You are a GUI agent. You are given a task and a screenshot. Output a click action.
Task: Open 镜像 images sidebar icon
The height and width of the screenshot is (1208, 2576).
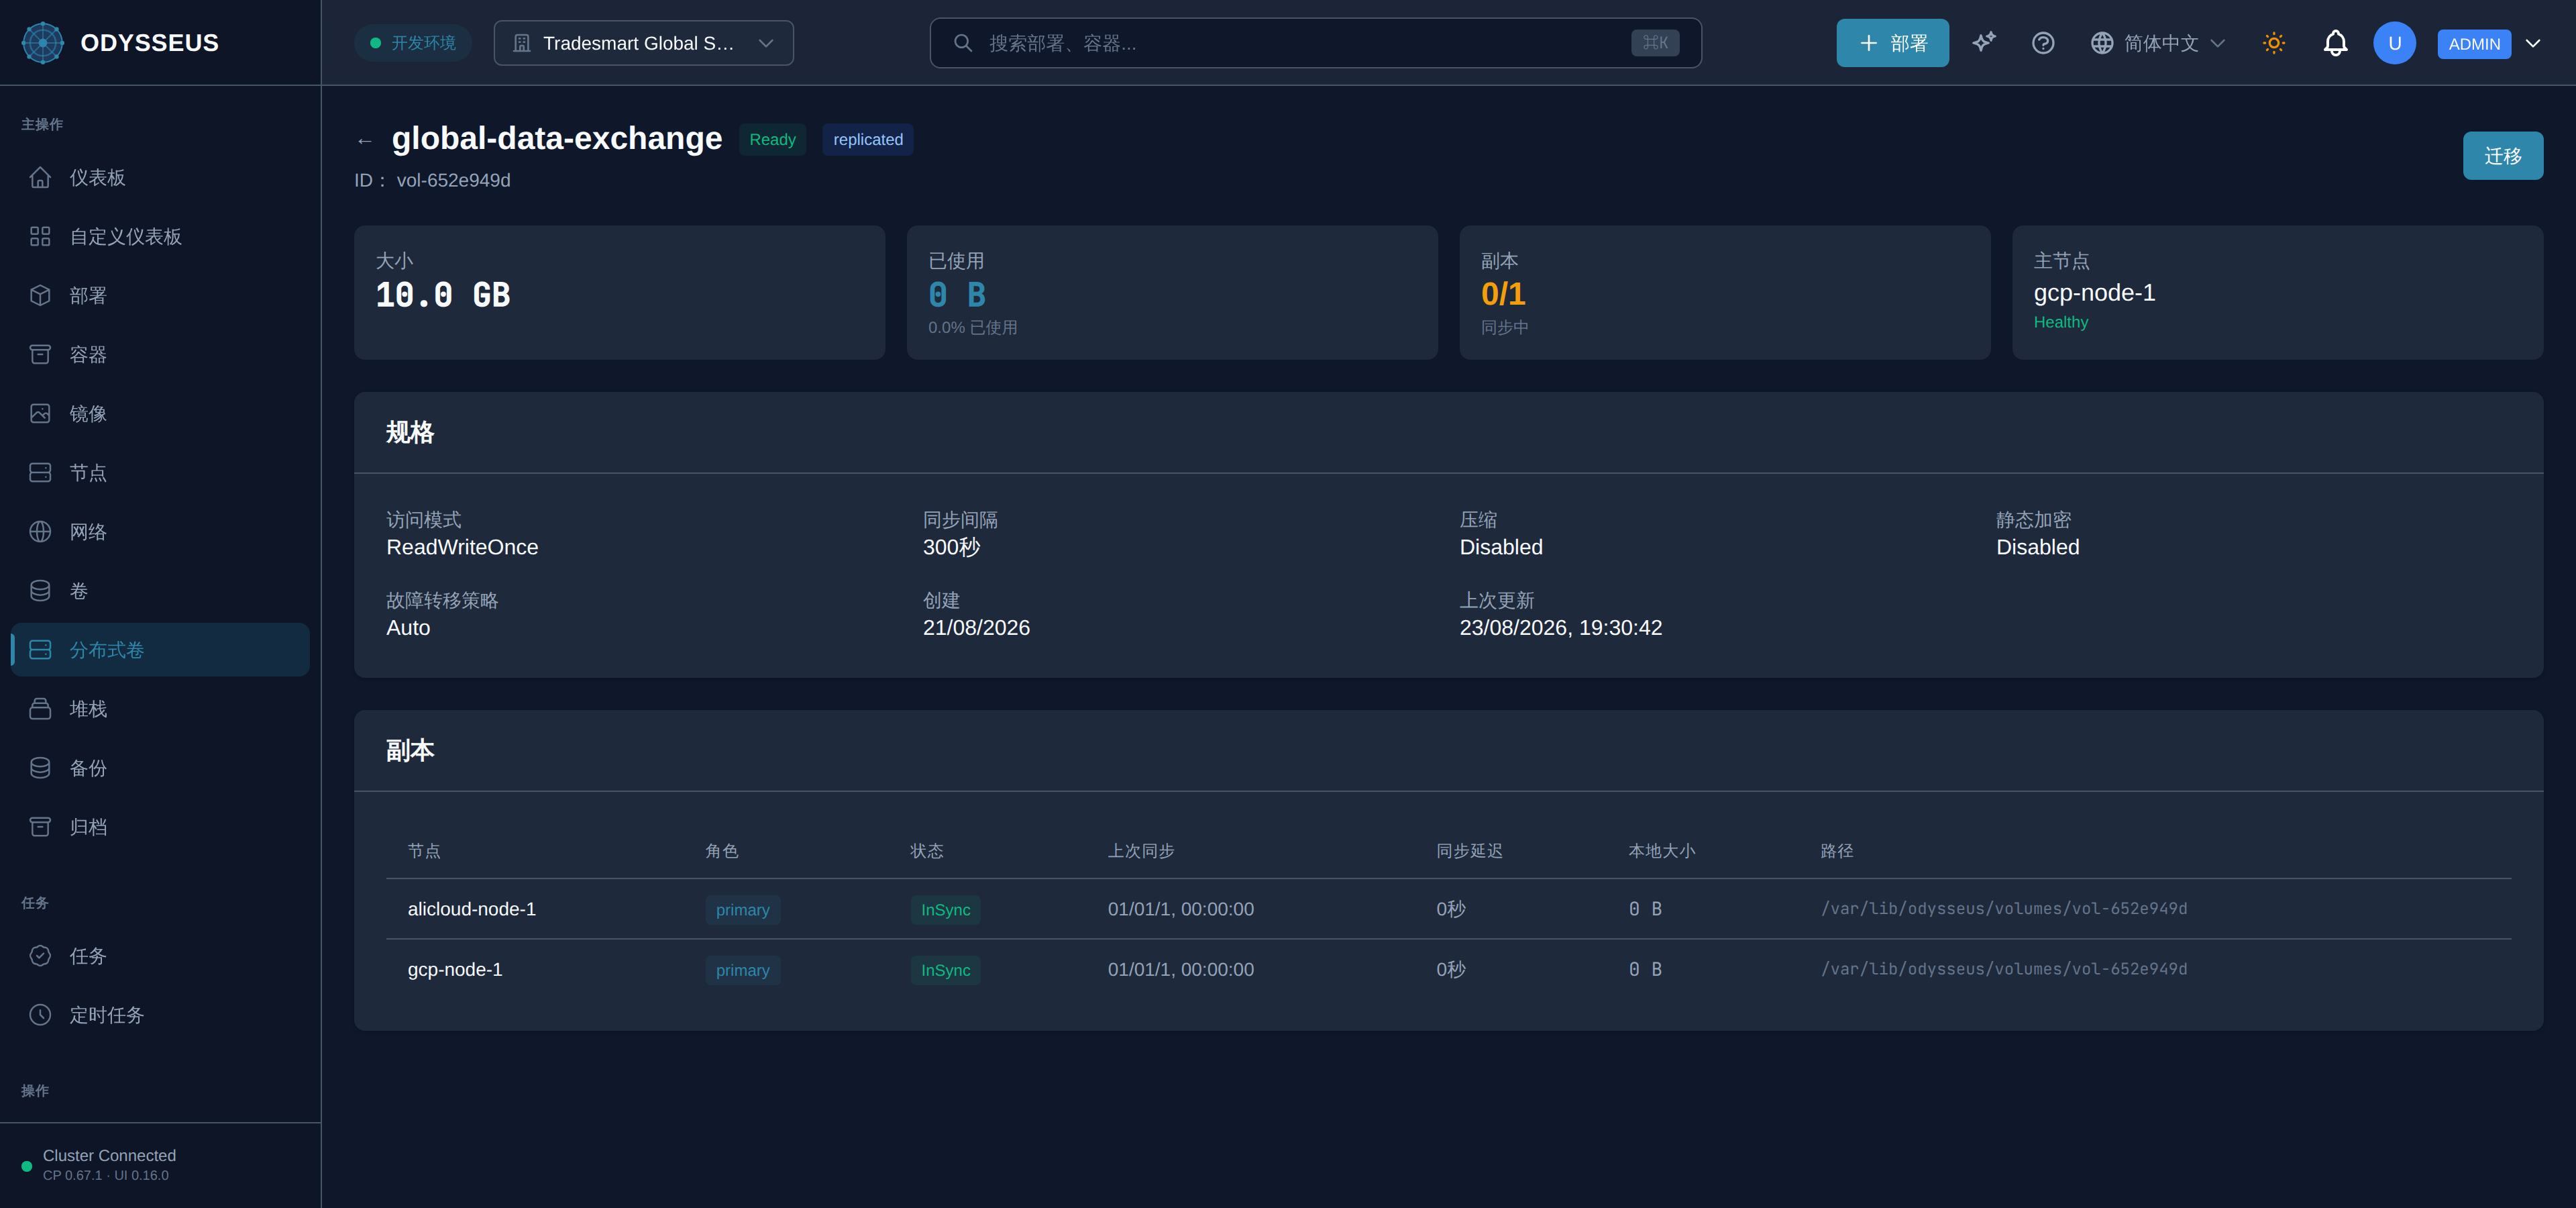pos(40,414)
